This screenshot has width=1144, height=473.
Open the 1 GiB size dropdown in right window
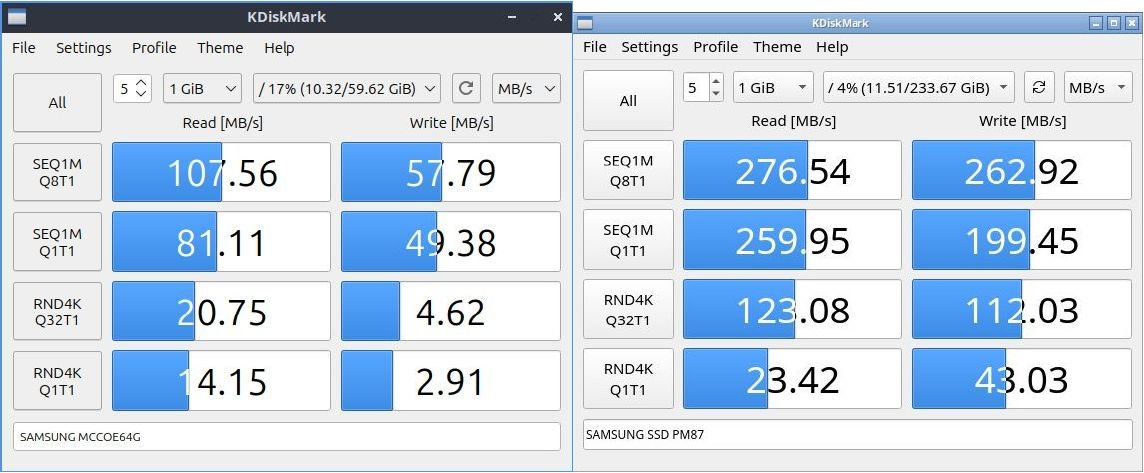[x=773, y=88]
